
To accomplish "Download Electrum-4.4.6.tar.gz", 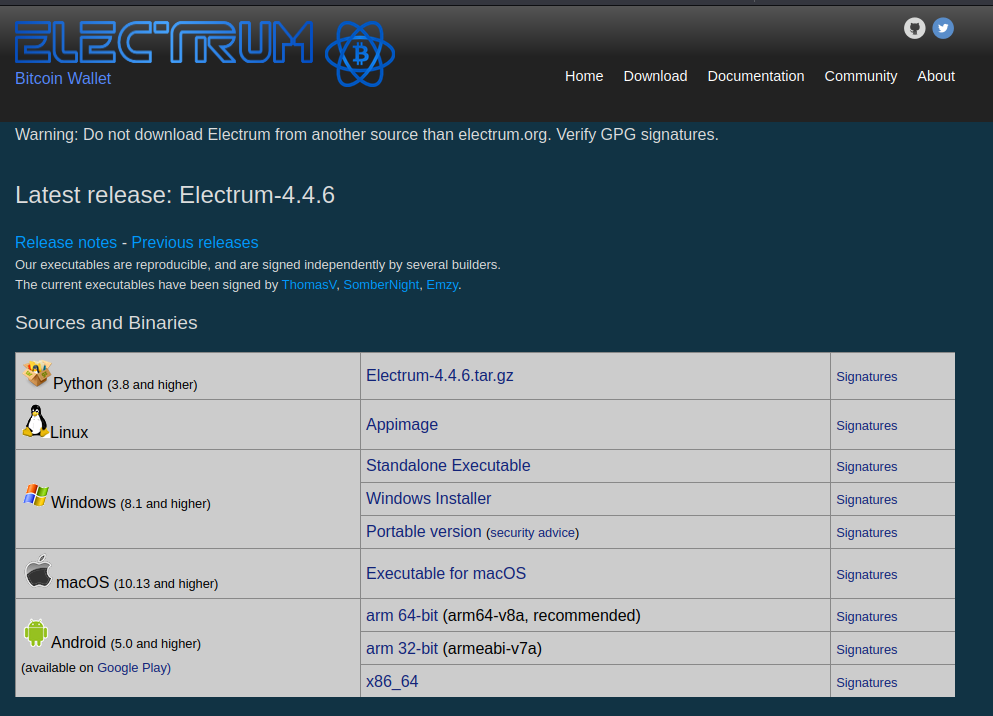I will (x=439, y=375).
